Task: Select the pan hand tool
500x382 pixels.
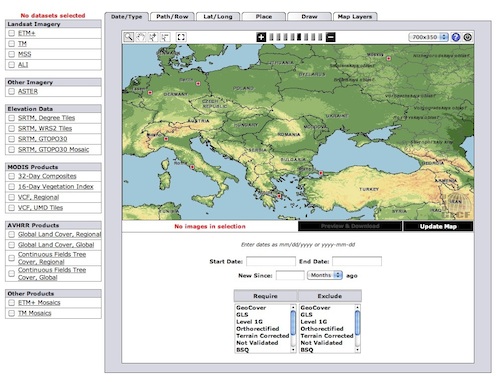Action: [141, 37]
